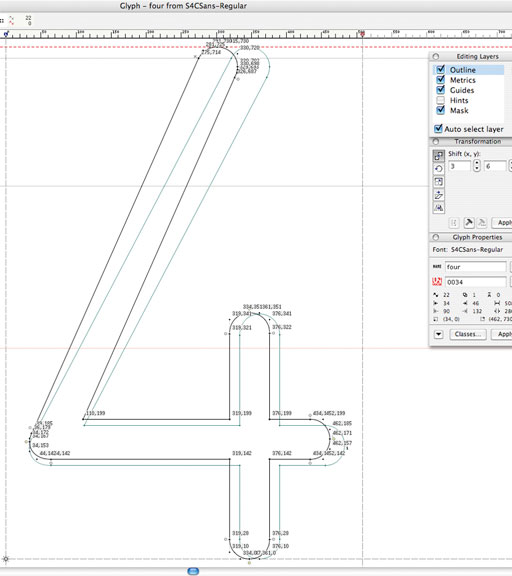Screen dimensions: 512x576
Task: Toggle the Outline layer checkbox
Action: [440, 69]
